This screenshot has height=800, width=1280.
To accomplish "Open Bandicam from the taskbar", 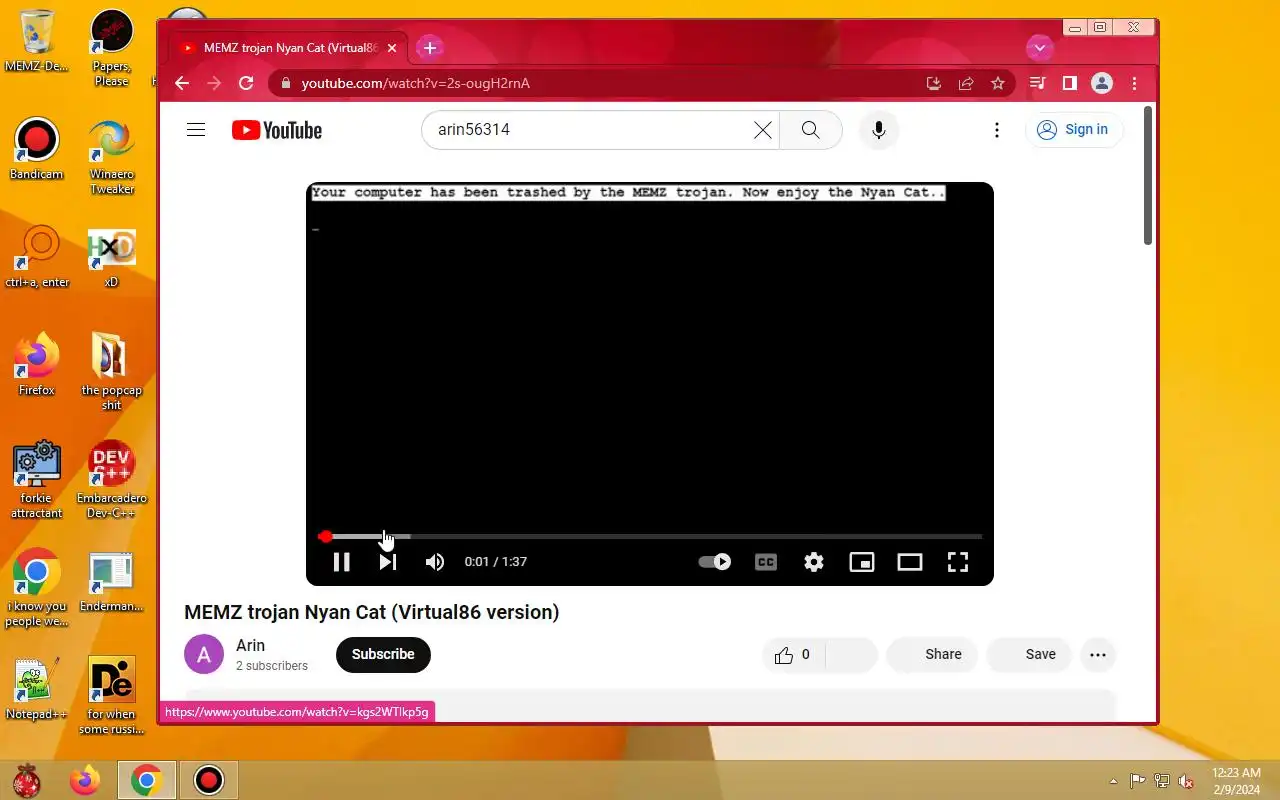I will point(209,780).
